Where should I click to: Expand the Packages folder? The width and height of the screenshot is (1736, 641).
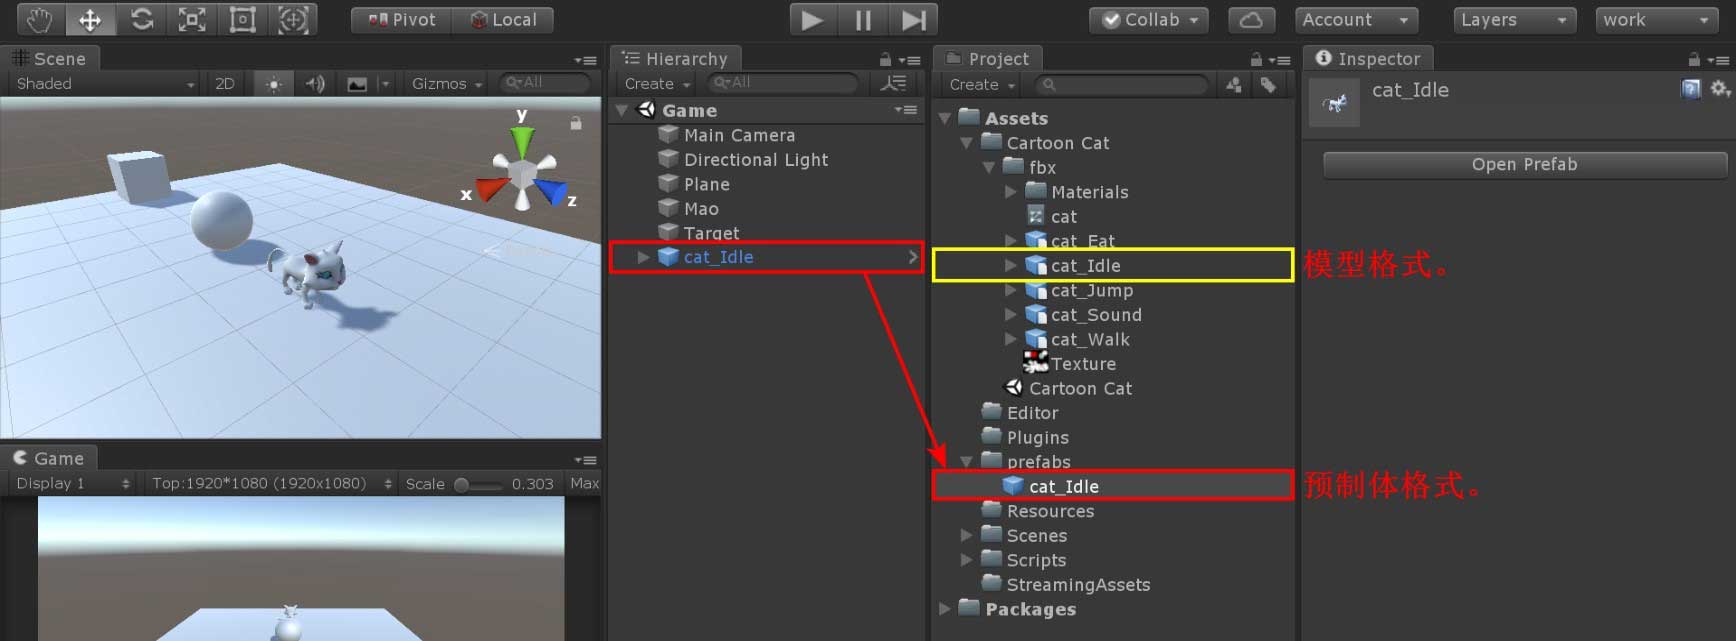(945, 609)
